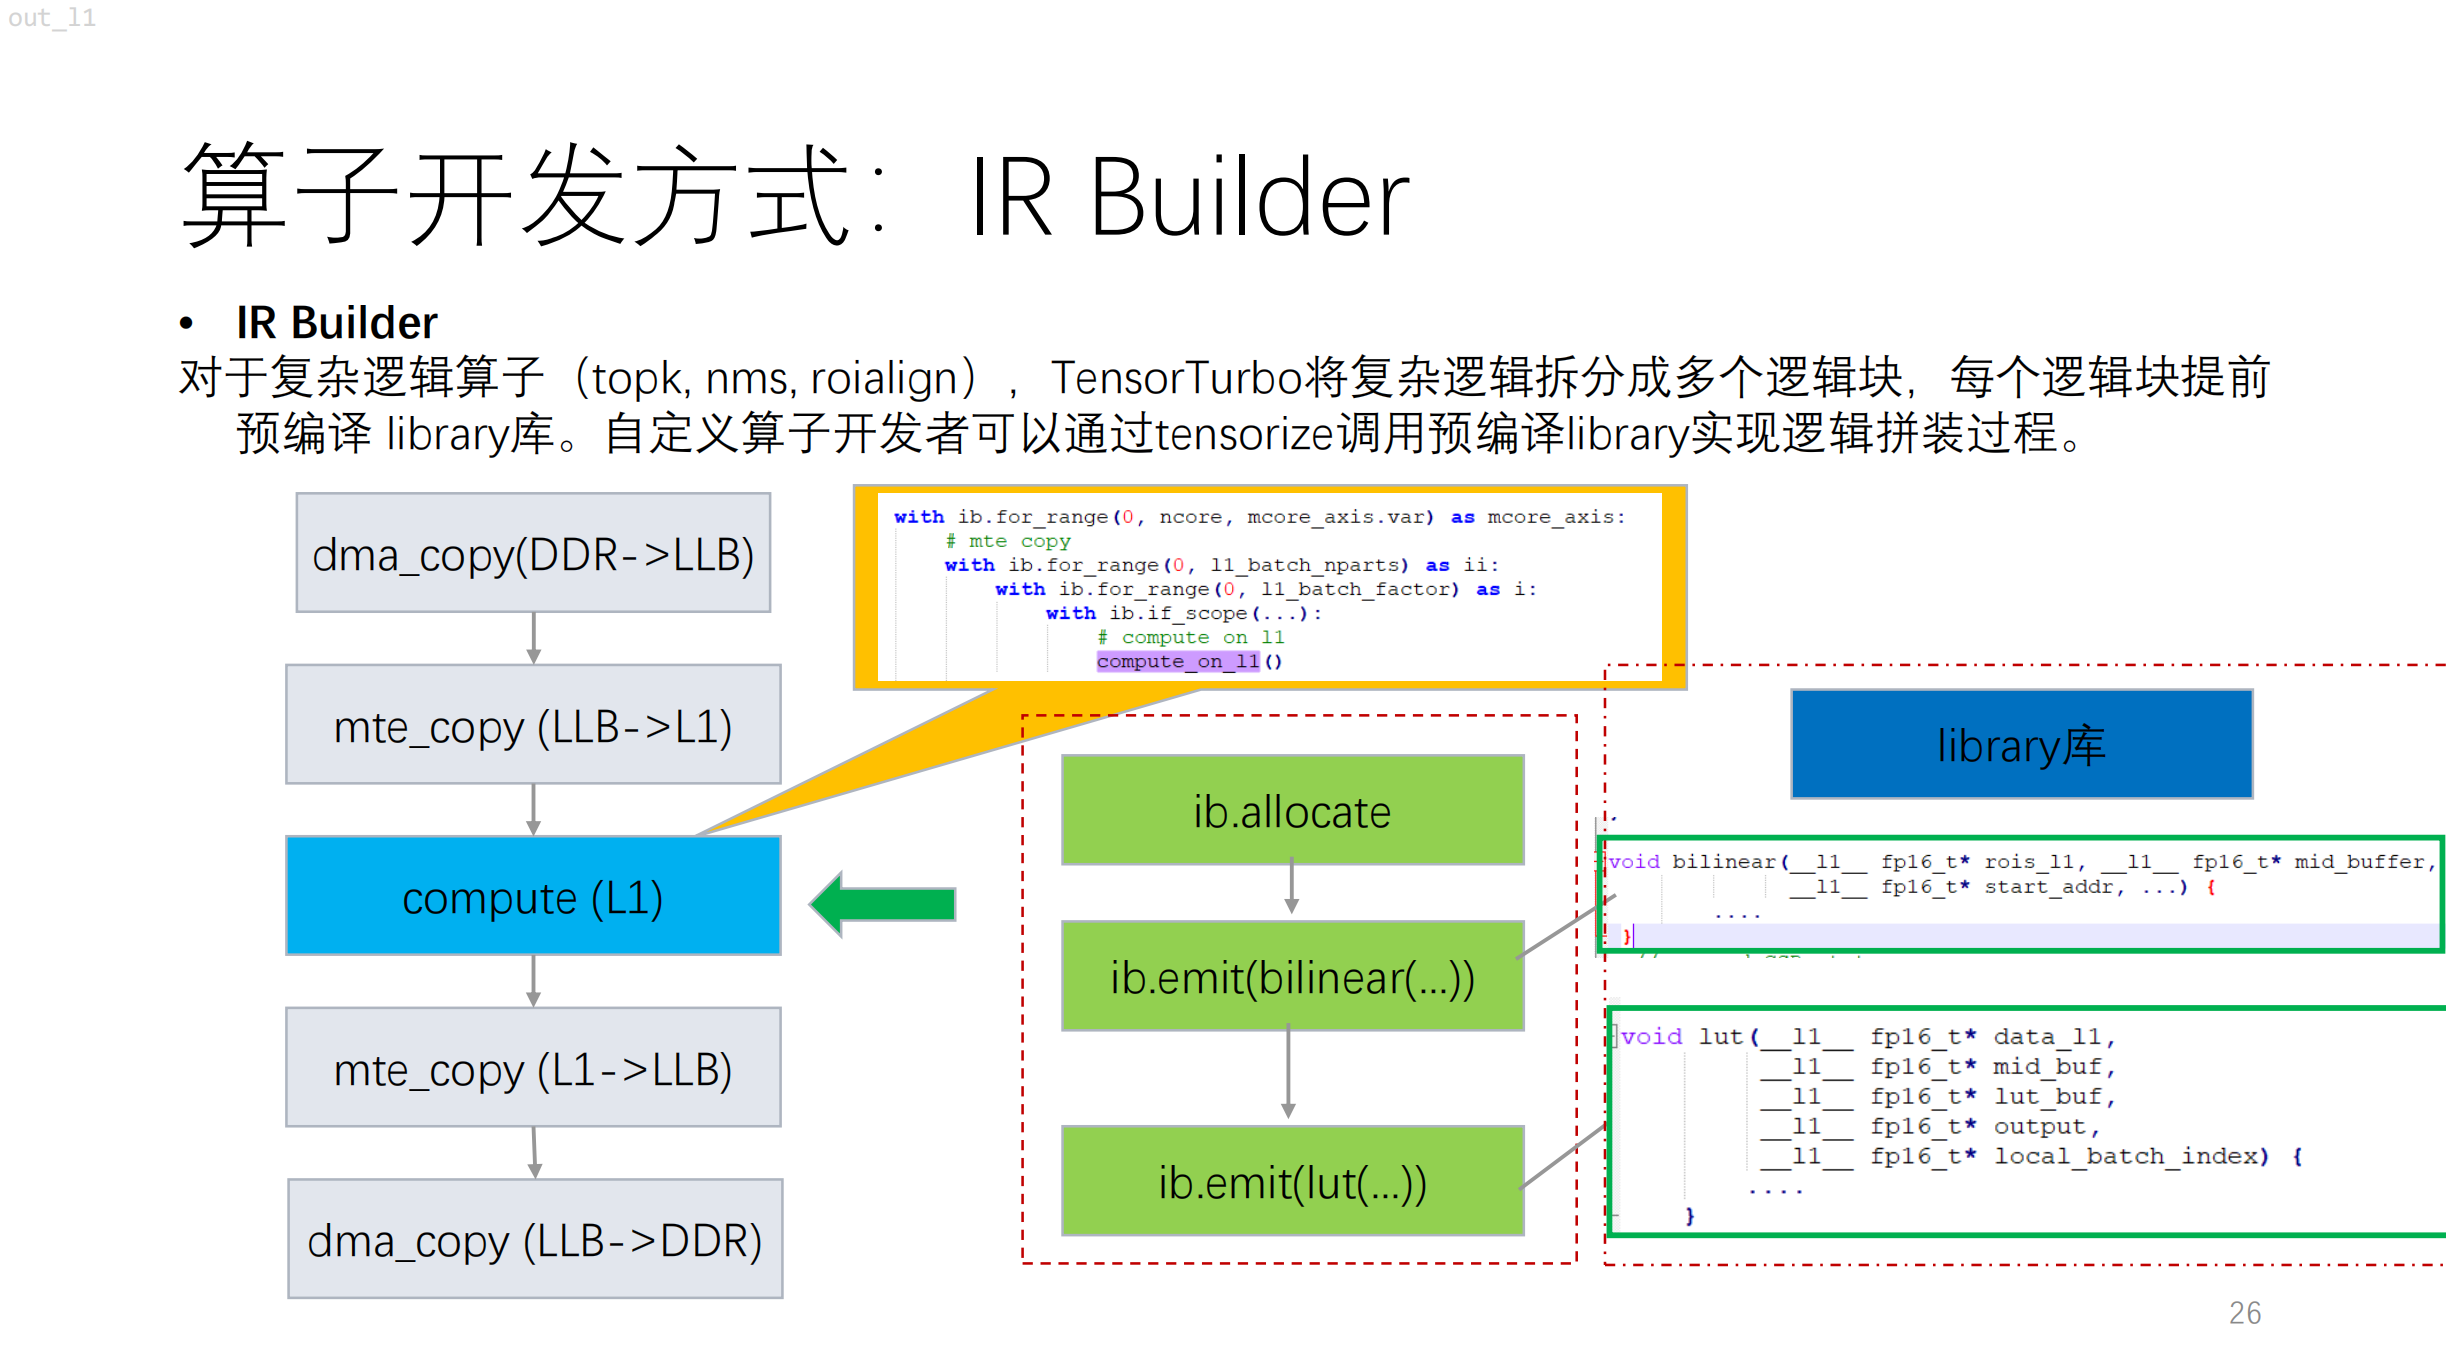
Task: Select the ib.emit(lut(...)) green block
Action: [1291, 1181]
